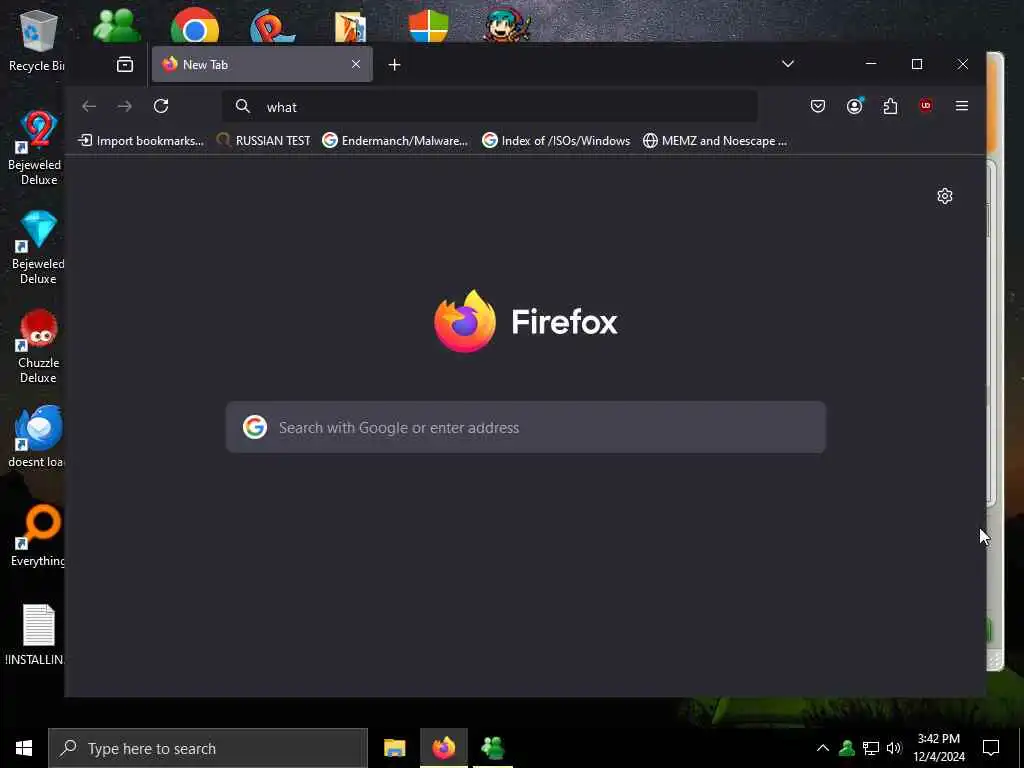Click the address bar search magnifier icon
1024x768 pixels.
pyautogui.click(x=243, y=106)
